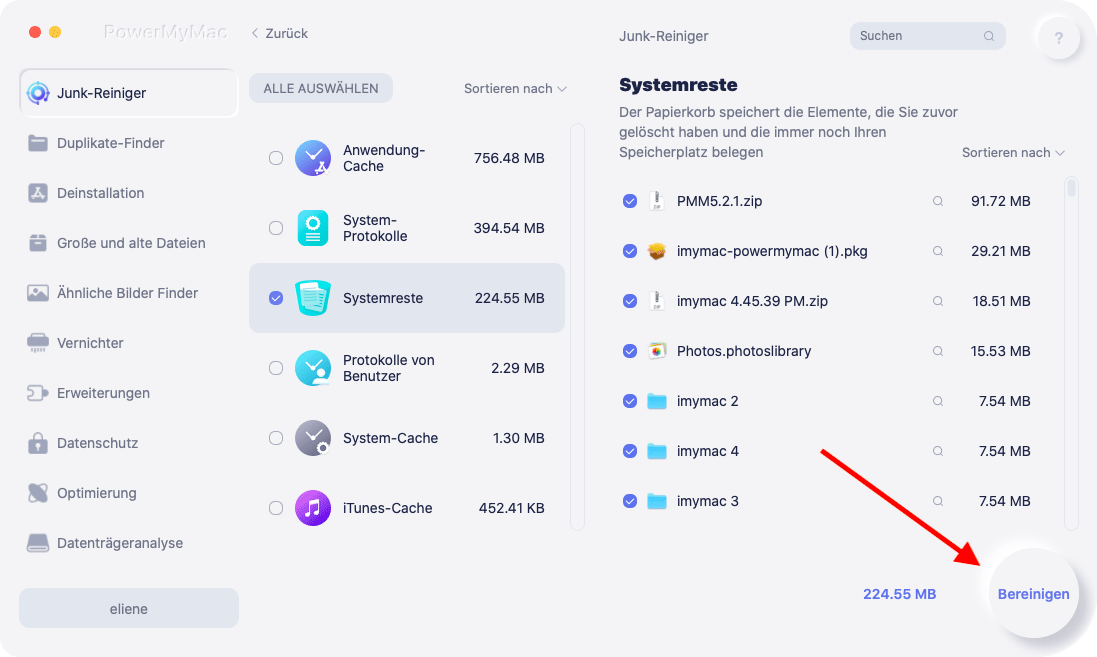
Task: Click the magnifier in the Suchen field
Action: click(x=989, y=36)
